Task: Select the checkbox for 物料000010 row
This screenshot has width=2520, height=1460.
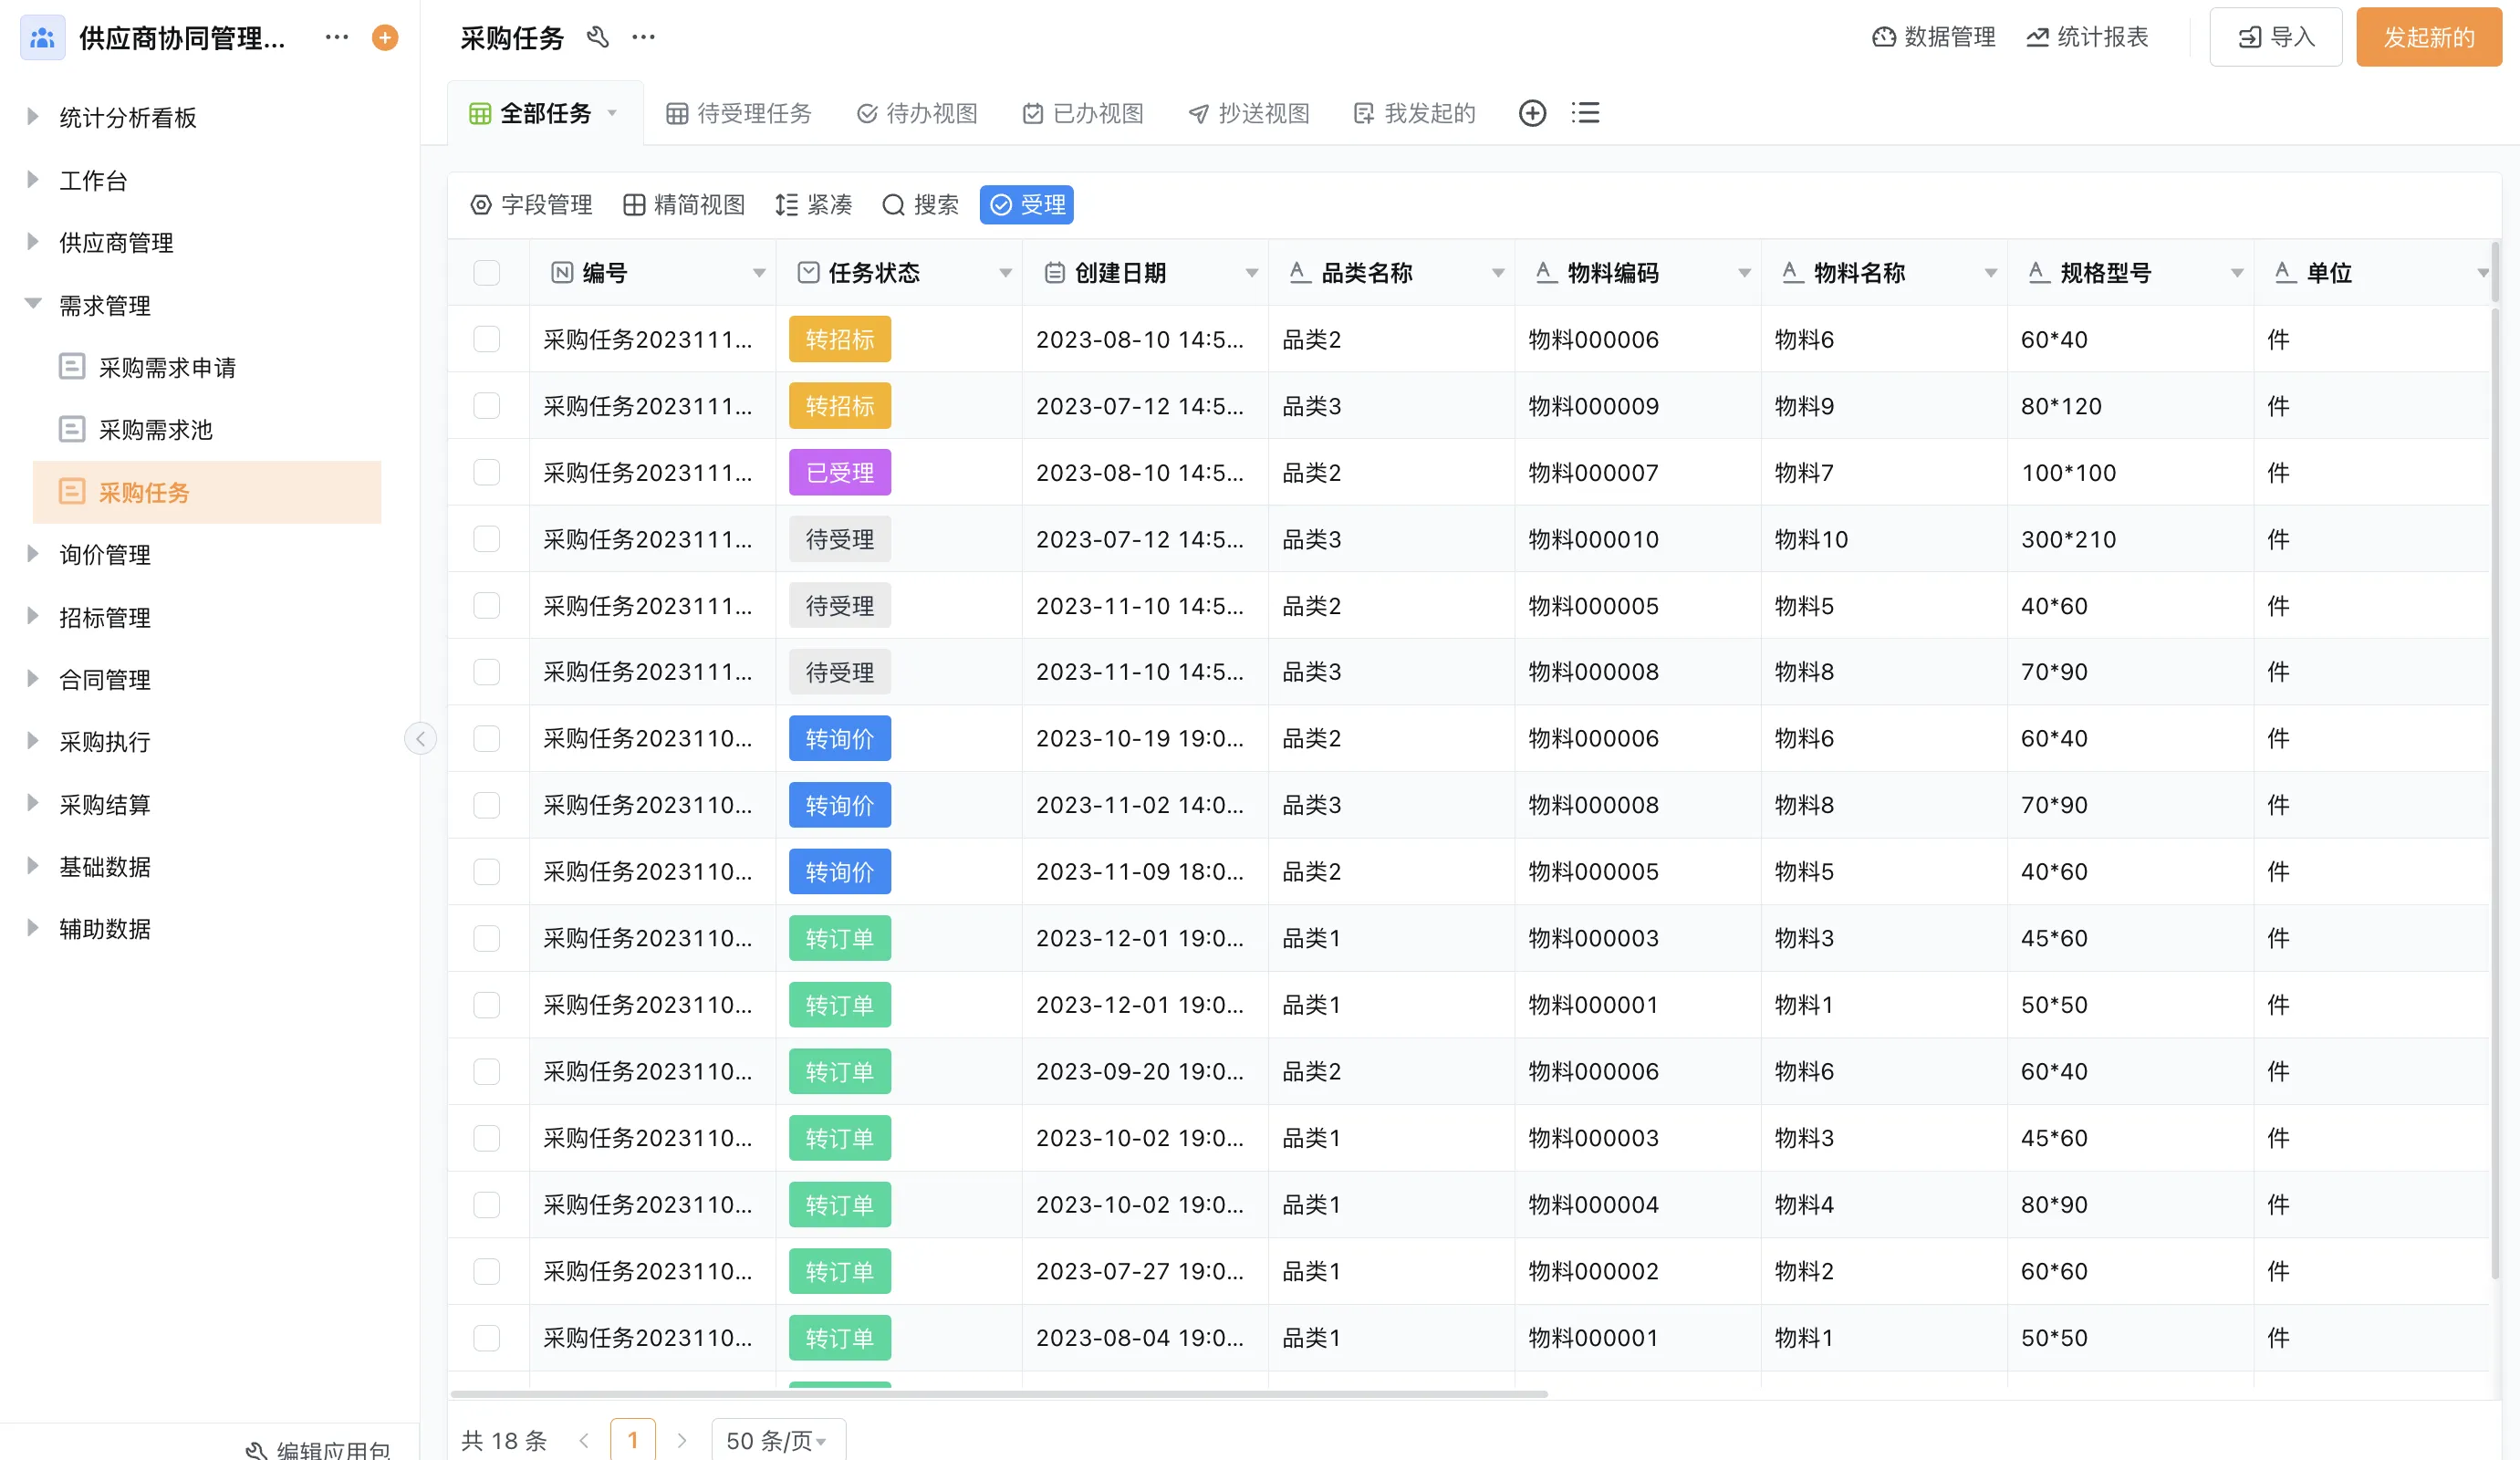Action: click(487, 539)
